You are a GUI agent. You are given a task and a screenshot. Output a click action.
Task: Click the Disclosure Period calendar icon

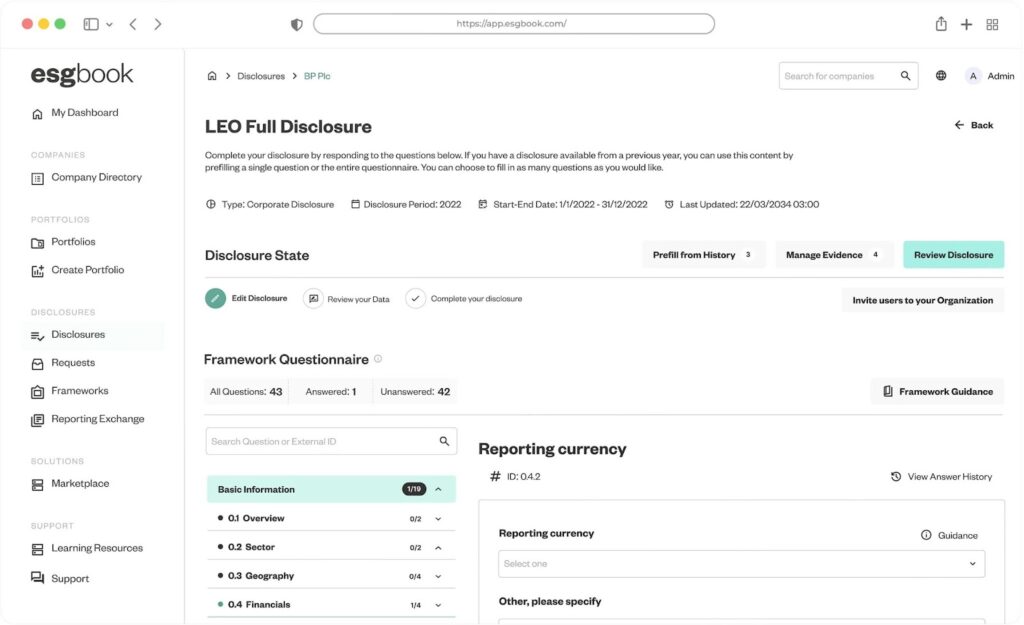click(x=355, y=204)
